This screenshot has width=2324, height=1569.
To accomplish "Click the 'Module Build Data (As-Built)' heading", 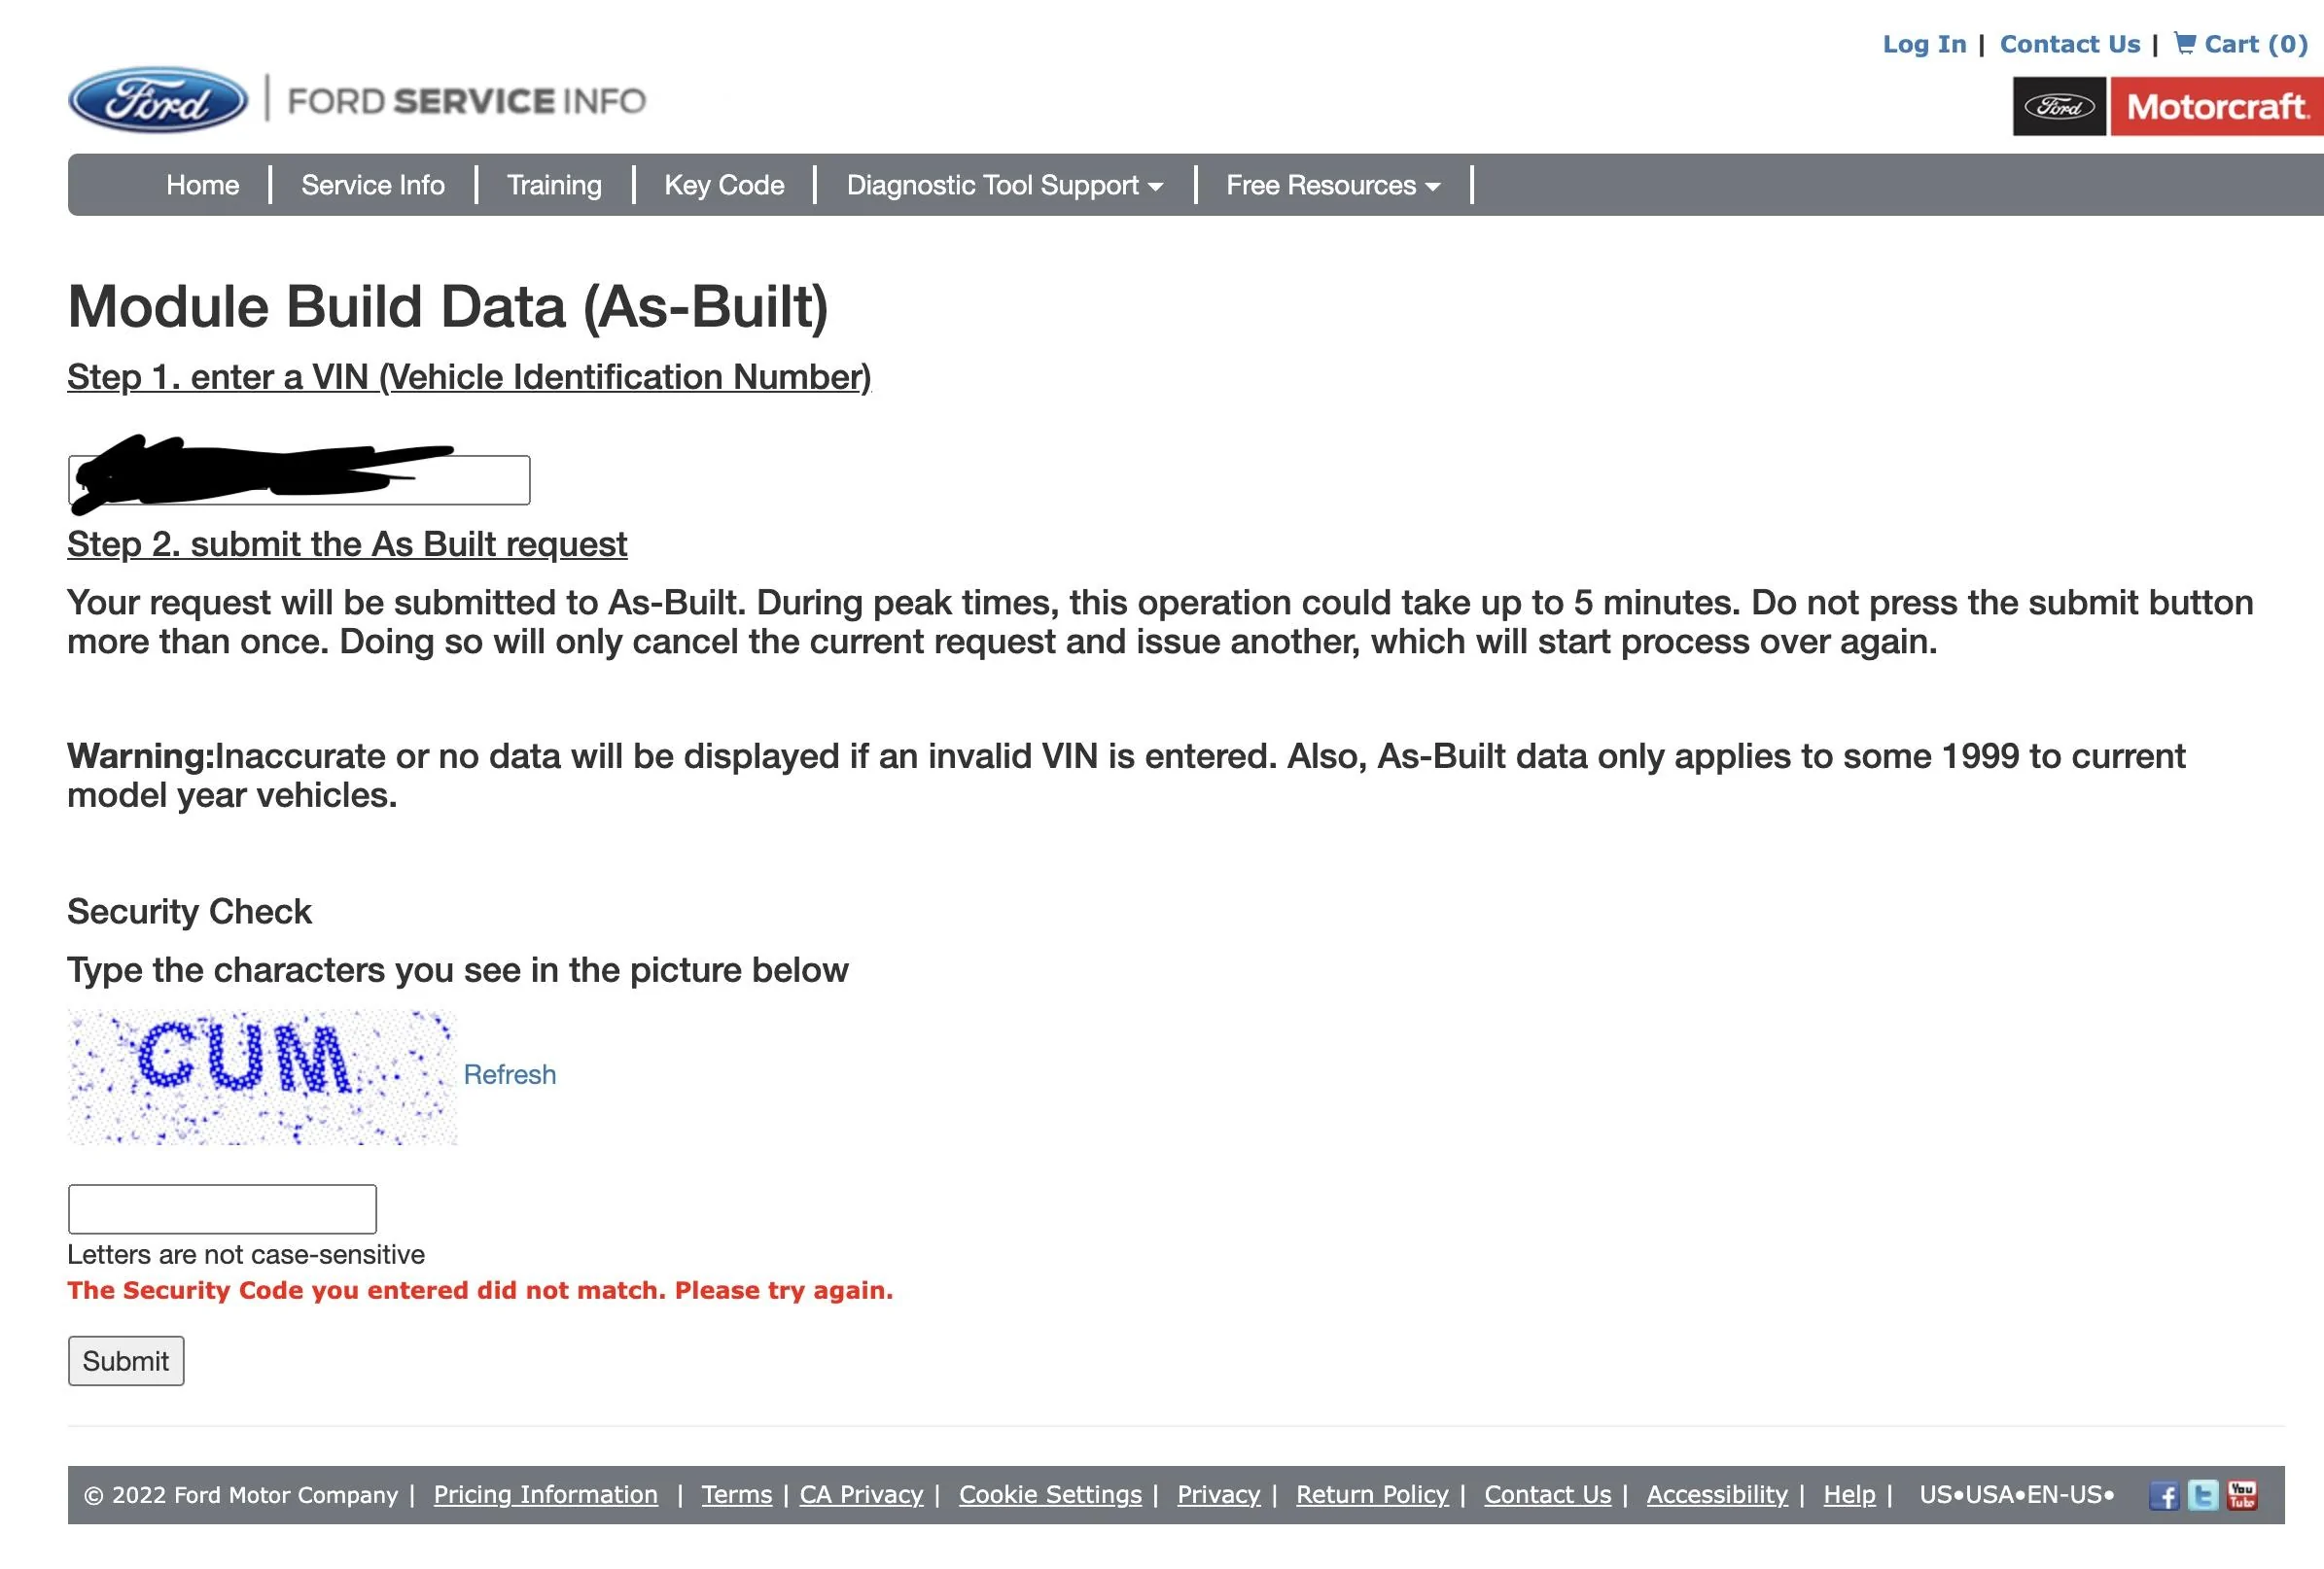I will coord(448,307).
